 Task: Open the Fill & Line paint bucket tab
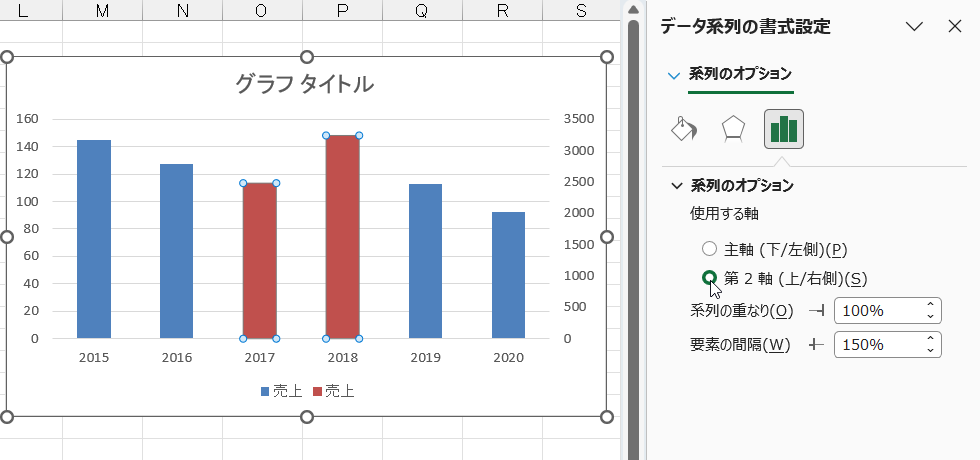point(684,129)
